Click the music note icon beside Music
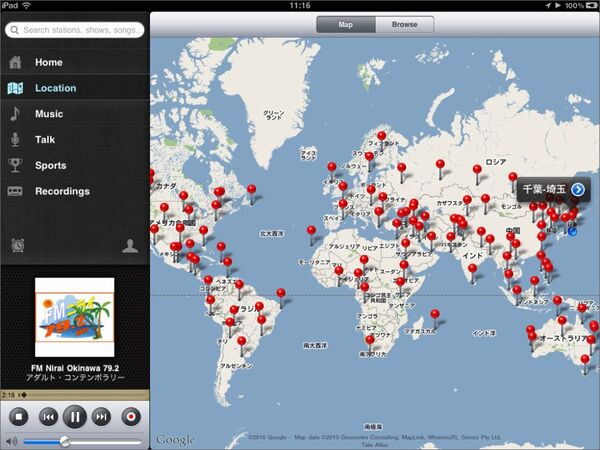 coord(15,114)
